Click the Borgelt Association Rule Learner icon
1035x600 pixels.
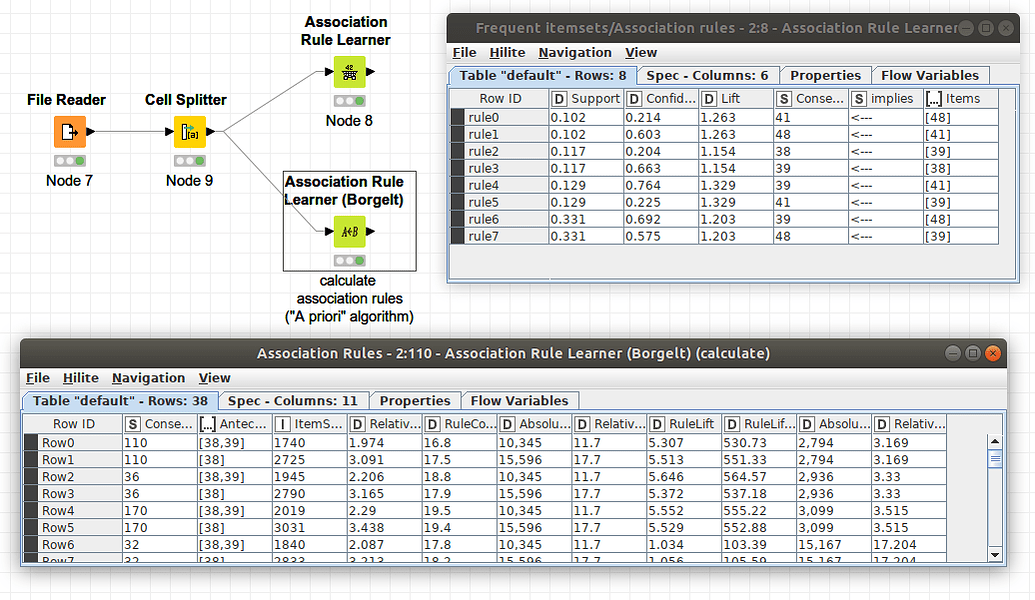[x=349, y=231]
